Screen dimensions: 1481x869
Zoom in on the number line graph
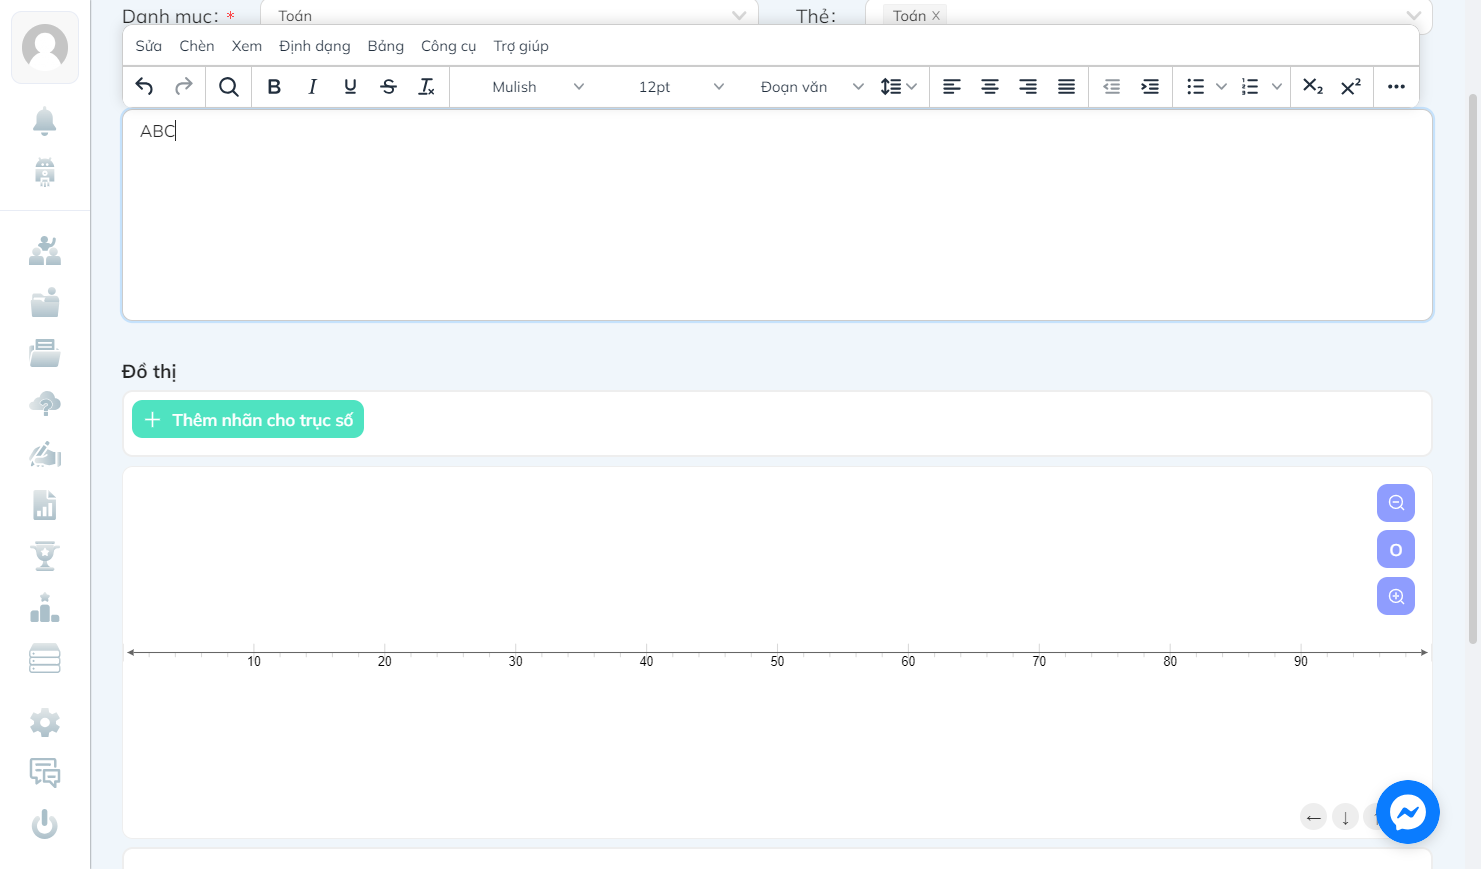pos(1396,596)
